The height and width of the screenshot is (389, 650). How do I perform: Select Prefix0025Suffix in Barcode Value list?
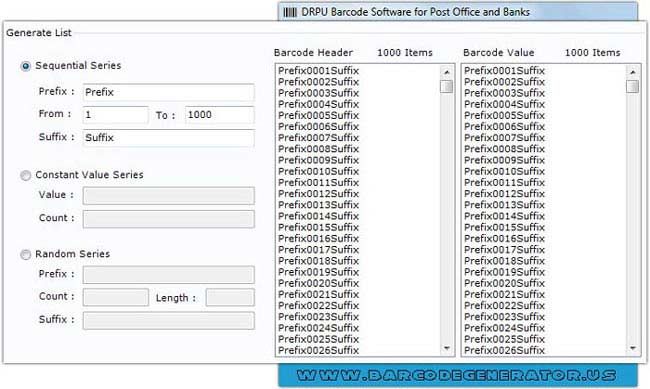[x=504, y=339]
